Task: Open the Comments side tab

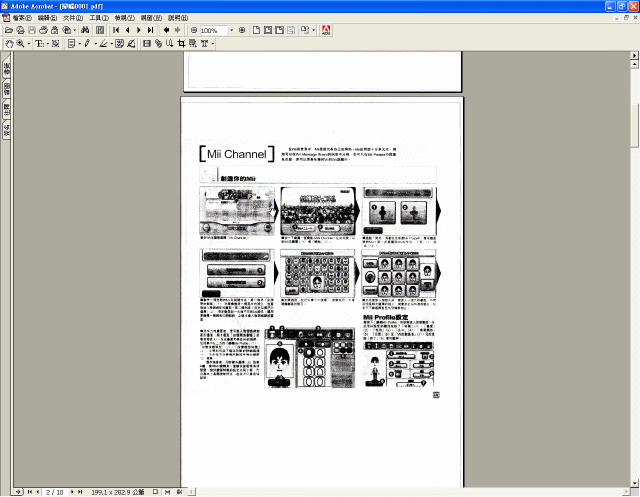Action: coord(7,109)
